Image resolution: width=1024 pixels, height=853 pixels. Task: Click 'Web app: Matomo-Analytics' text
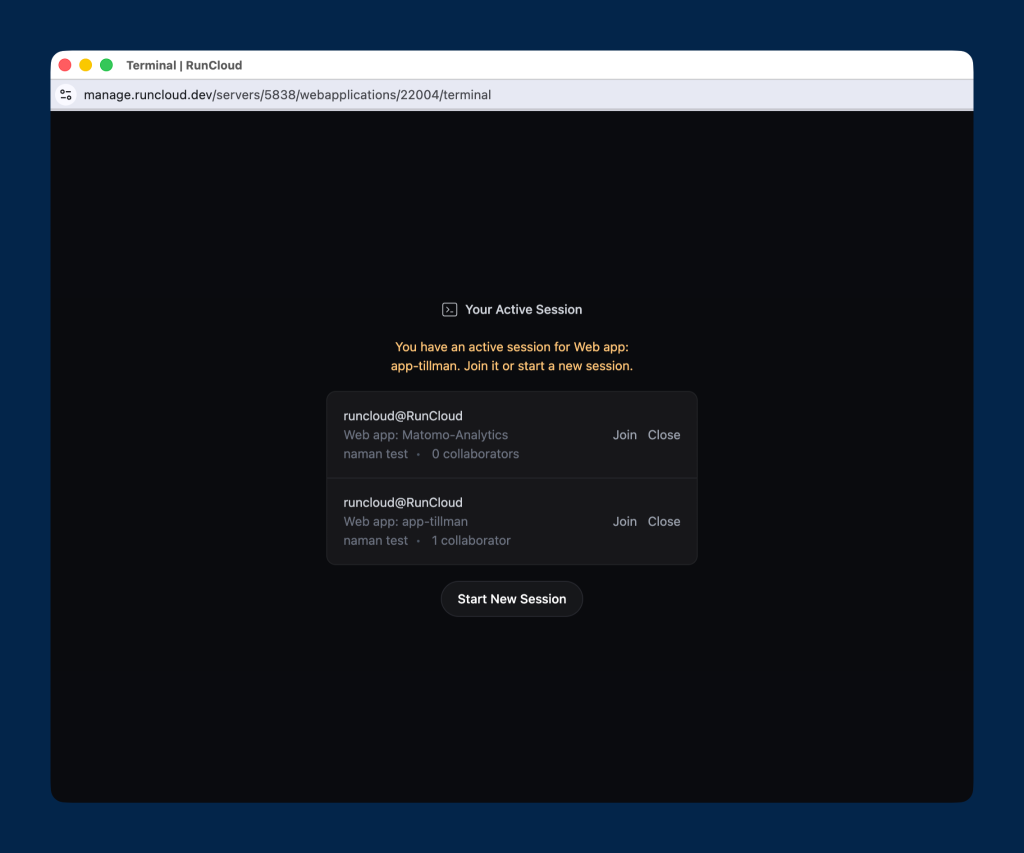pos(426,435)
